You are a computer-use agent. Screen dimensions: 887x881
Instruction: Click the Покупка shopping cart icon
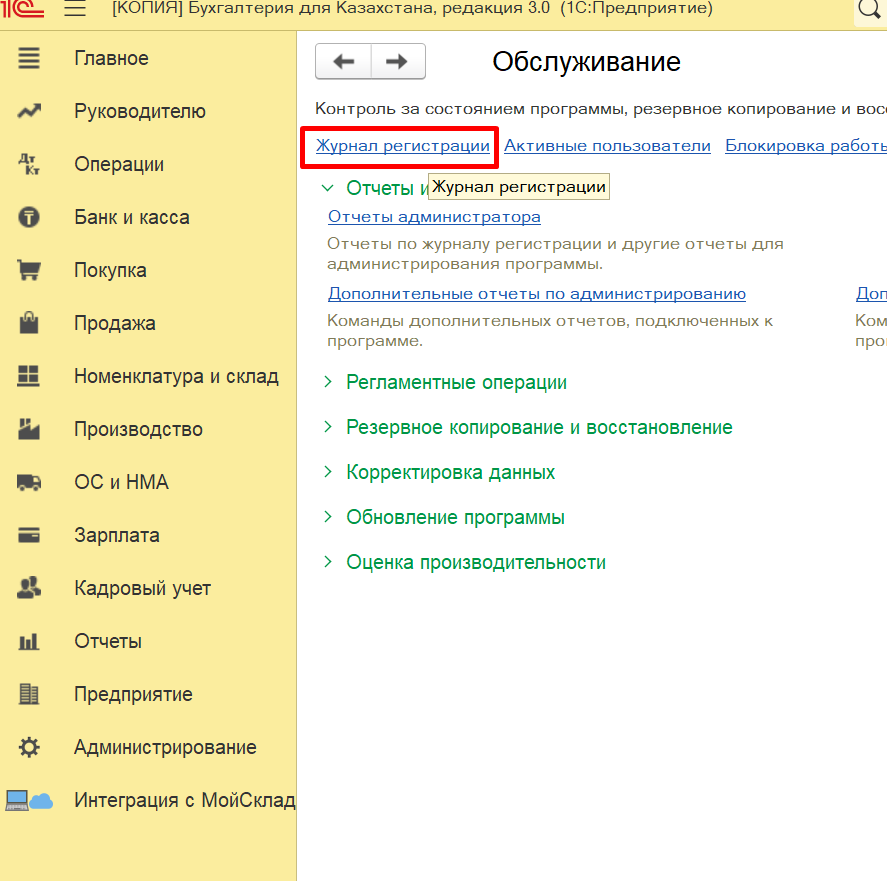click(29, 270)
